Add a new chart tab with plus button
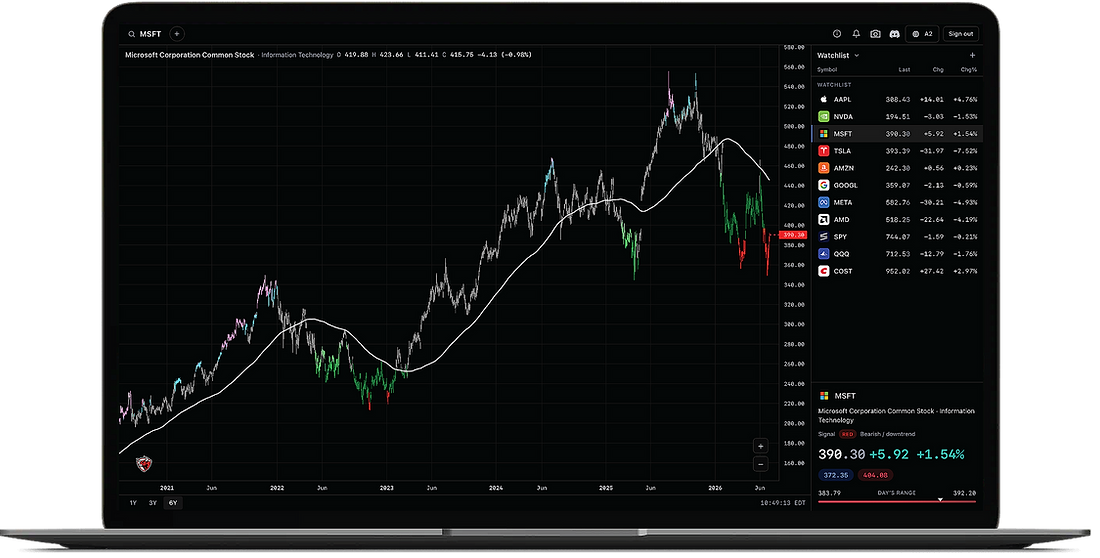Screen dimensions: 1100x558 pos(177,34)
